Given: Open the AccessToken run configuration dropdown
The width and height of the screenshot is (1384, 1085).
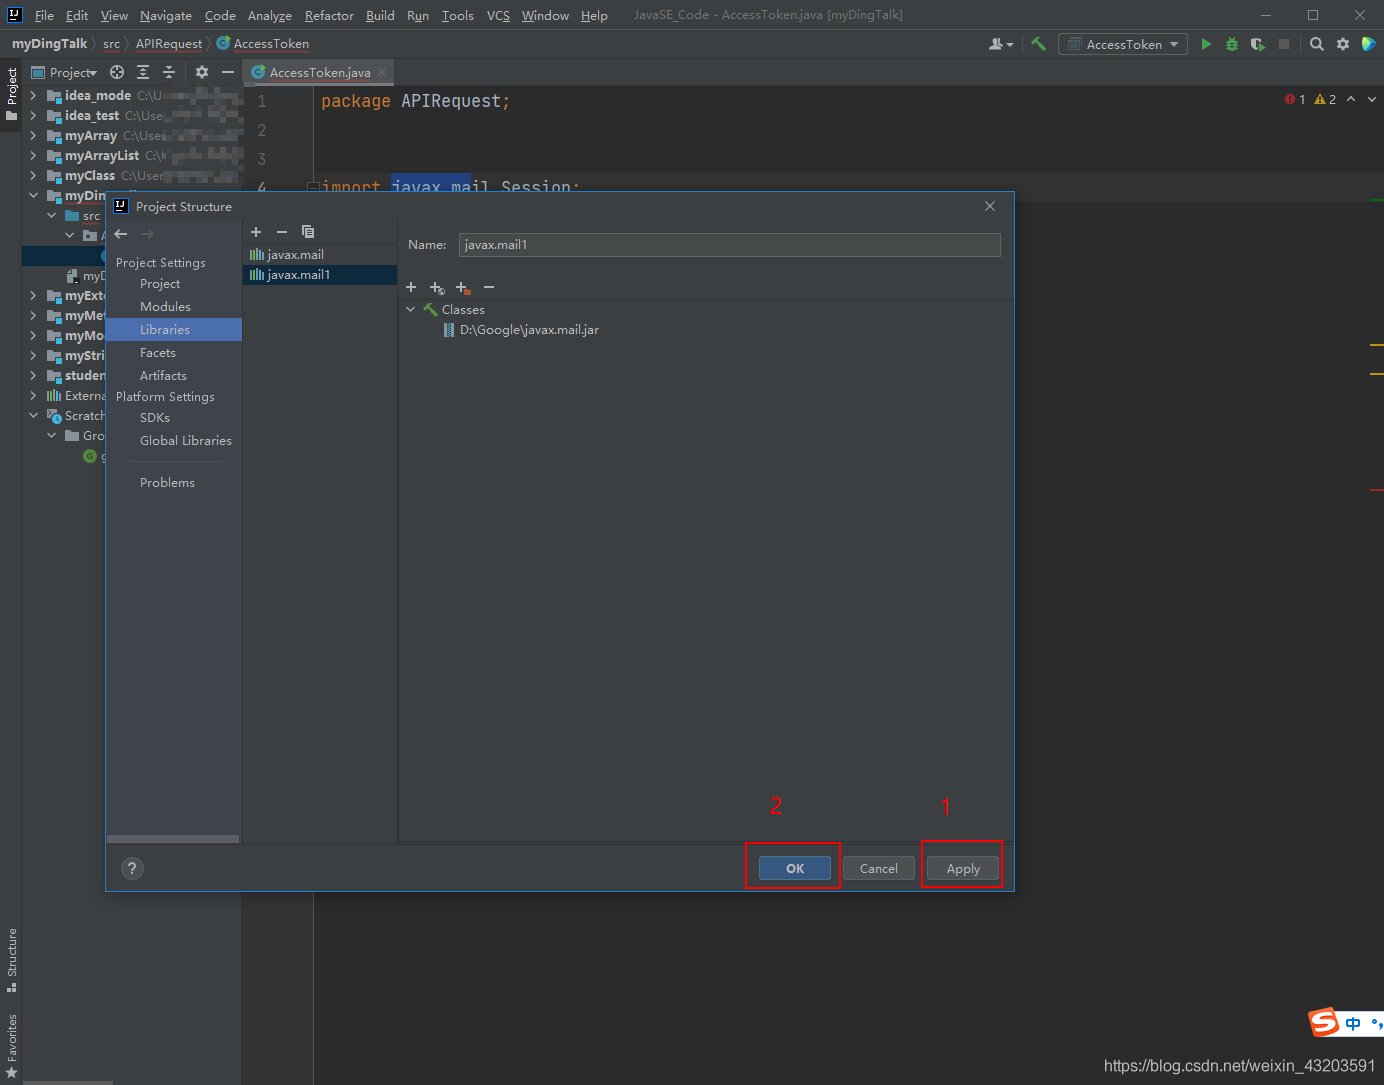Looking at the screenshot, I should (x=1123, y=44).
